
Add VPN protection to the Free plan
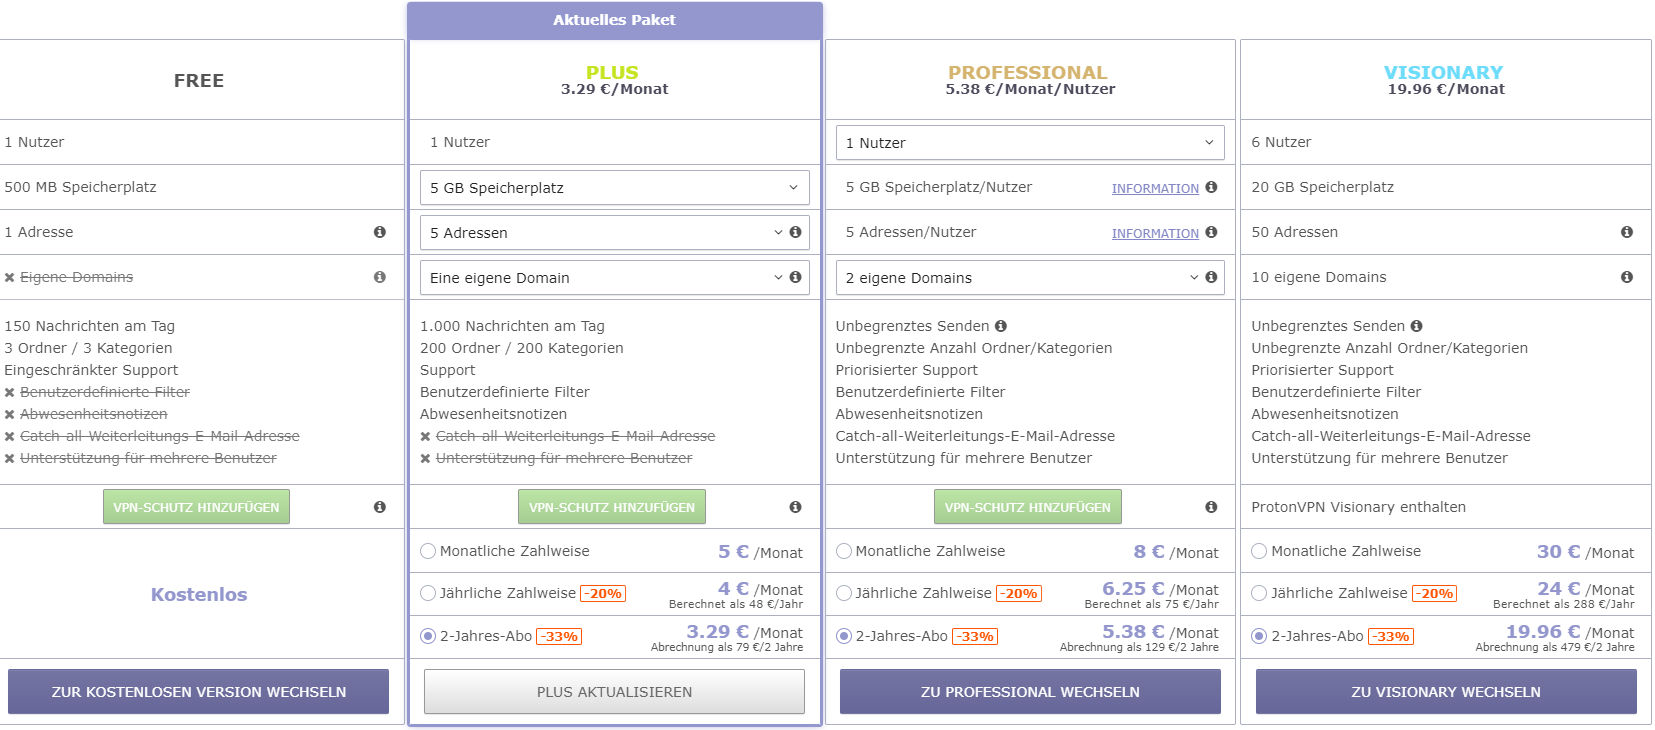[x=196, y=507]
